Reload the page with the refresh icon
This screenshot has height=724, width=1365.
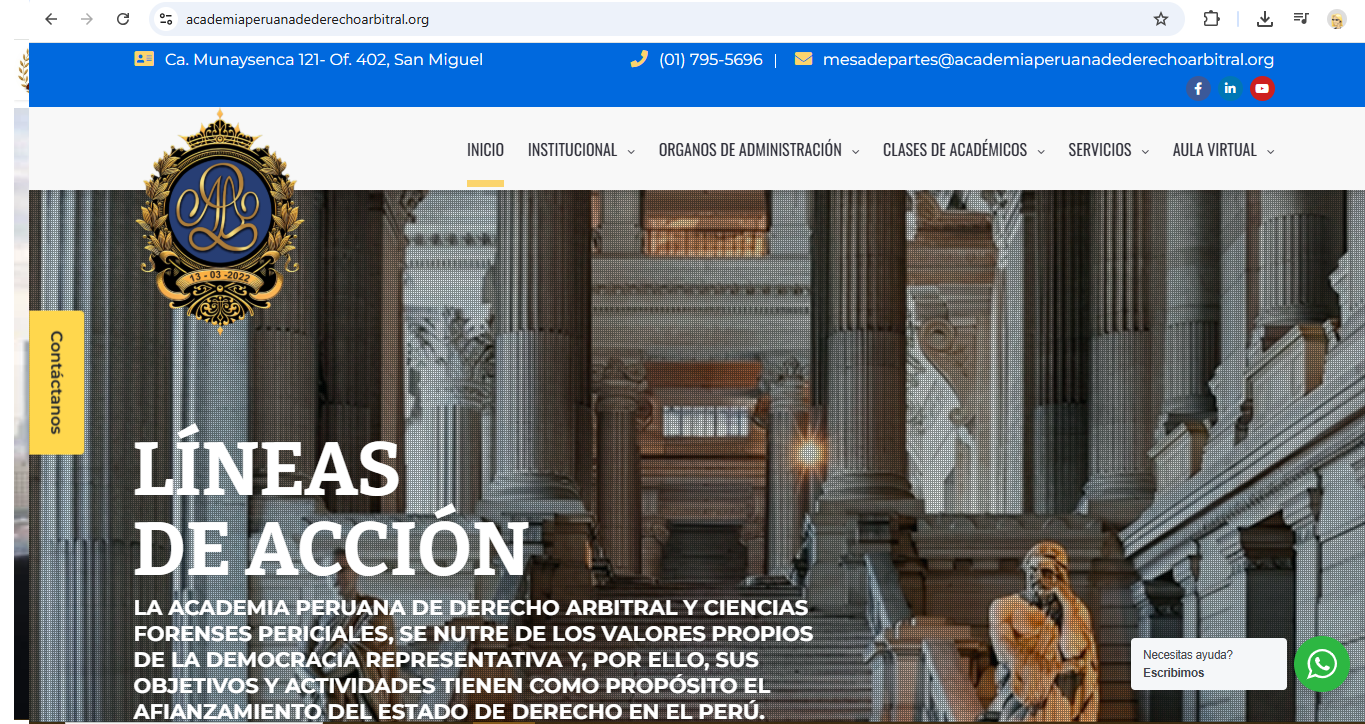coord(123,19)
